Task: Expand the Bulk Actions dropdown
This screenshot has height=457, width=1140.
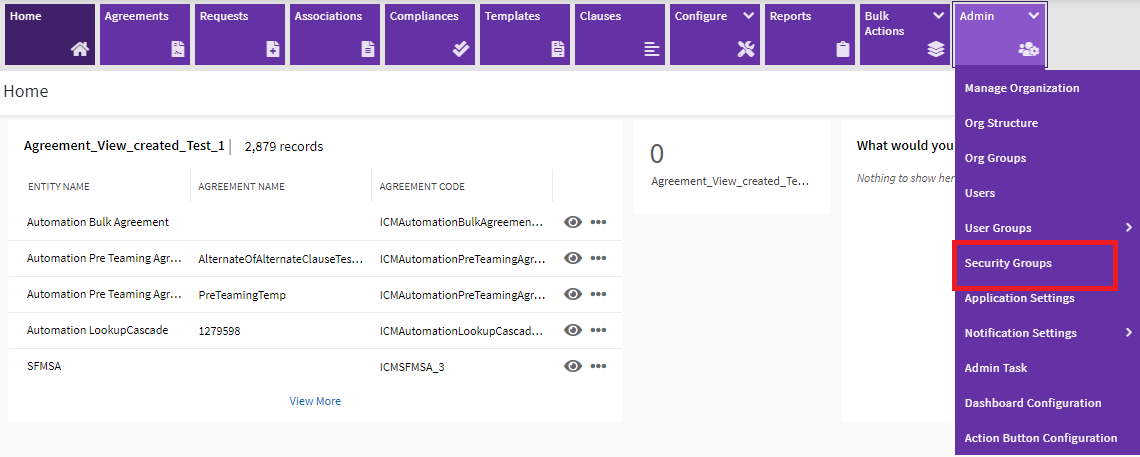Action: (938, 17)
